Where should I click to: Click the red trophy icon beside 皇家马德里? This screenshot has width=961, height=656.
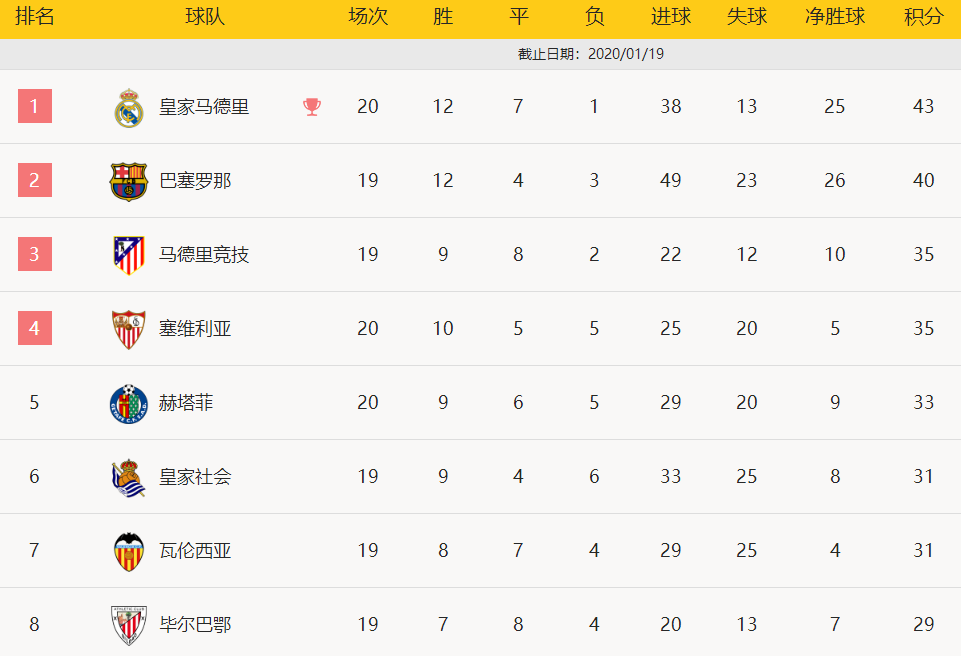312,107
